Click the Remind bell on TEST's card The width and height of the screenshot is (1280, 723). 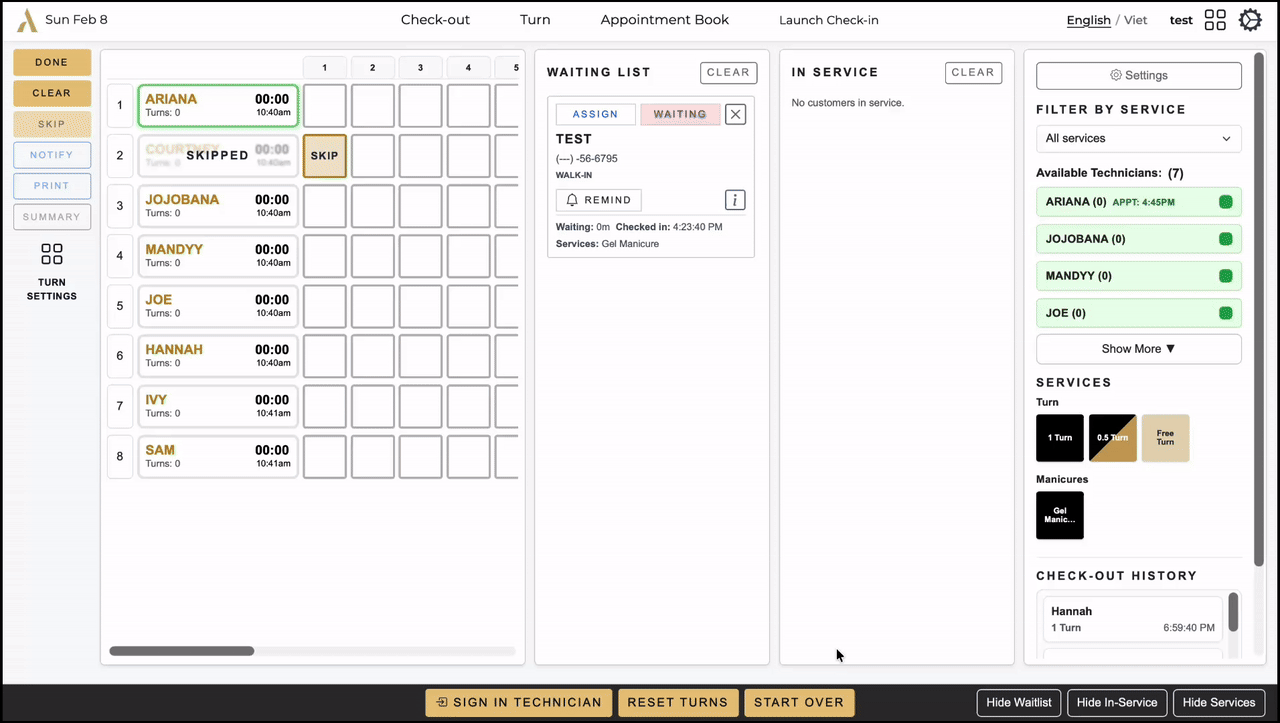tap(598, 200)
